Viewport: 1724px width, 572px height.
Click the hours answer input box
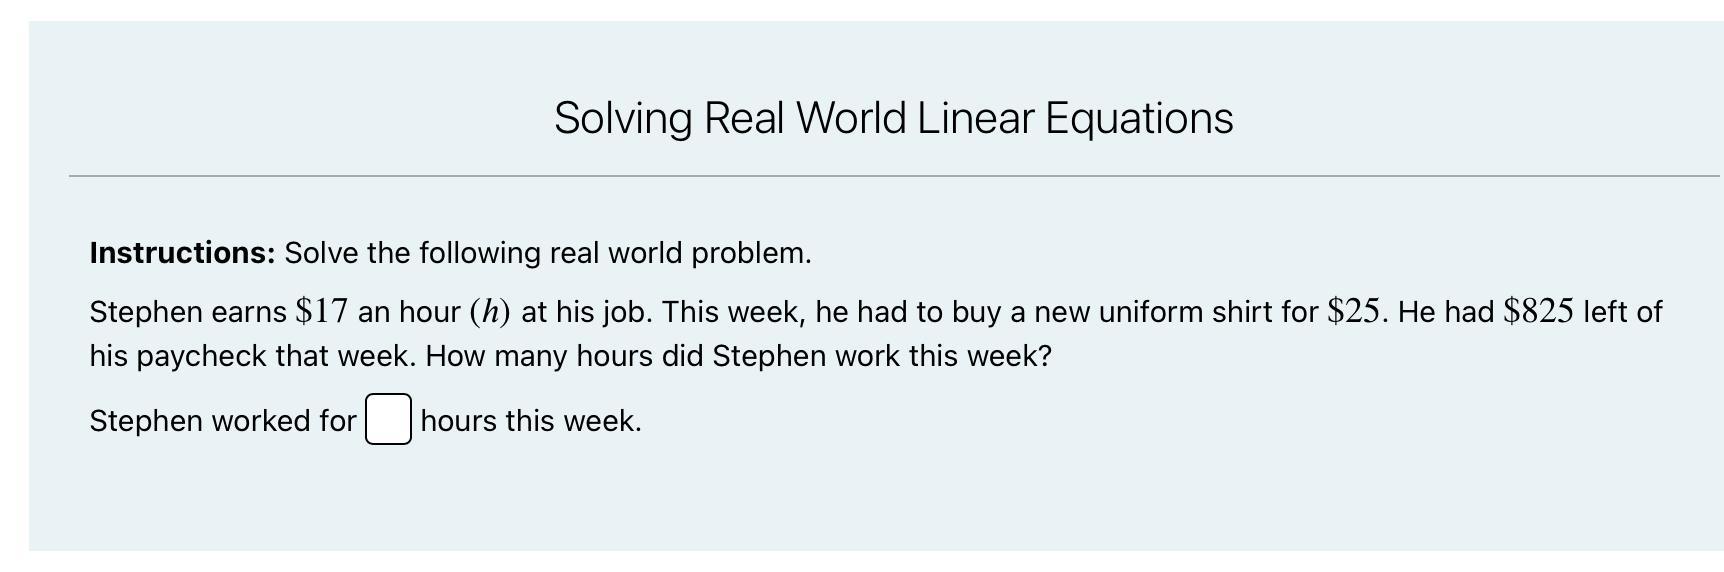pos(388,419)
